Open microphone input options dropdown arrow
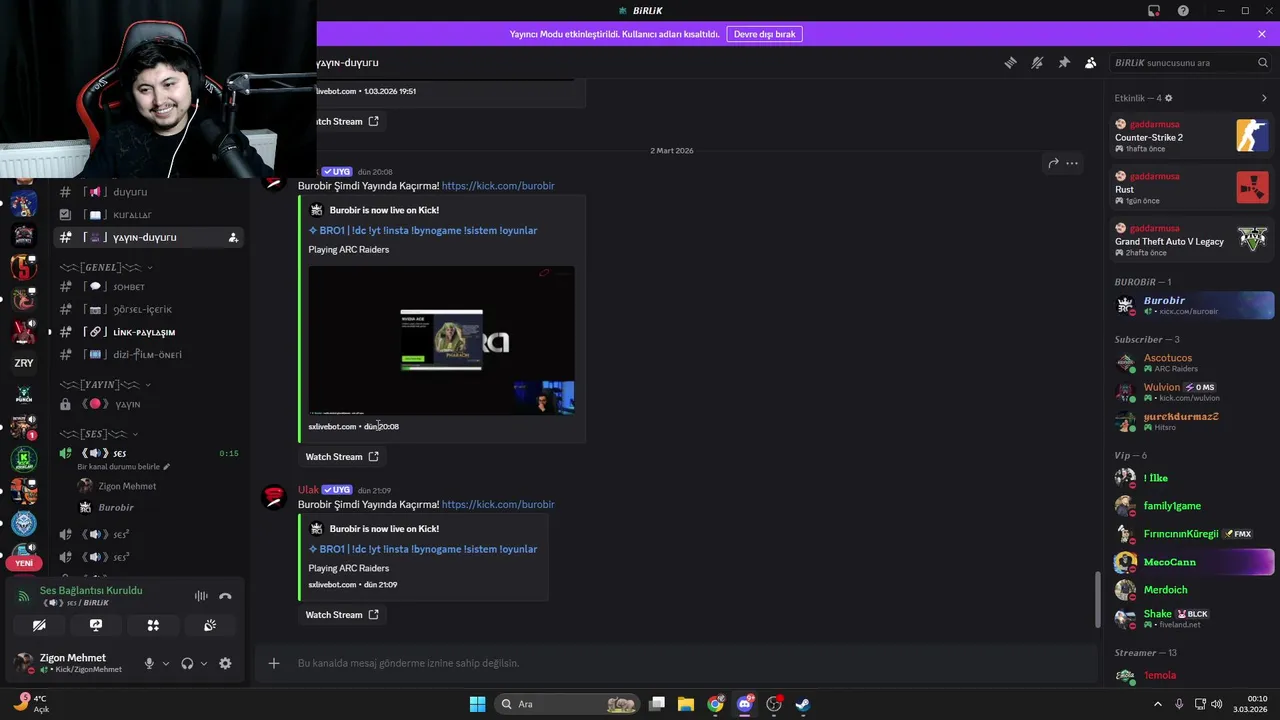 pyautogui.click(x=166, y=663)
